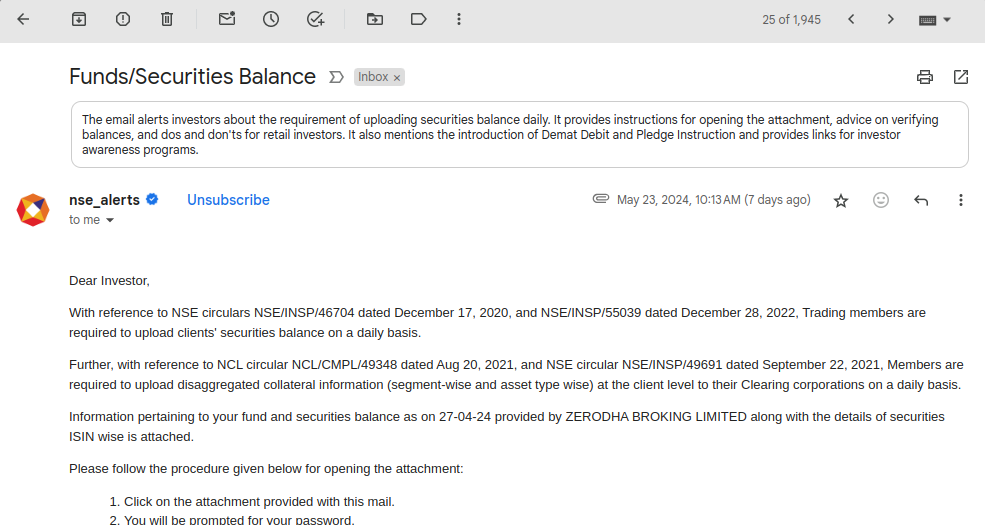The image size is (985, 525).
Task: Open the Labels menu
Action: click(419, 19)
